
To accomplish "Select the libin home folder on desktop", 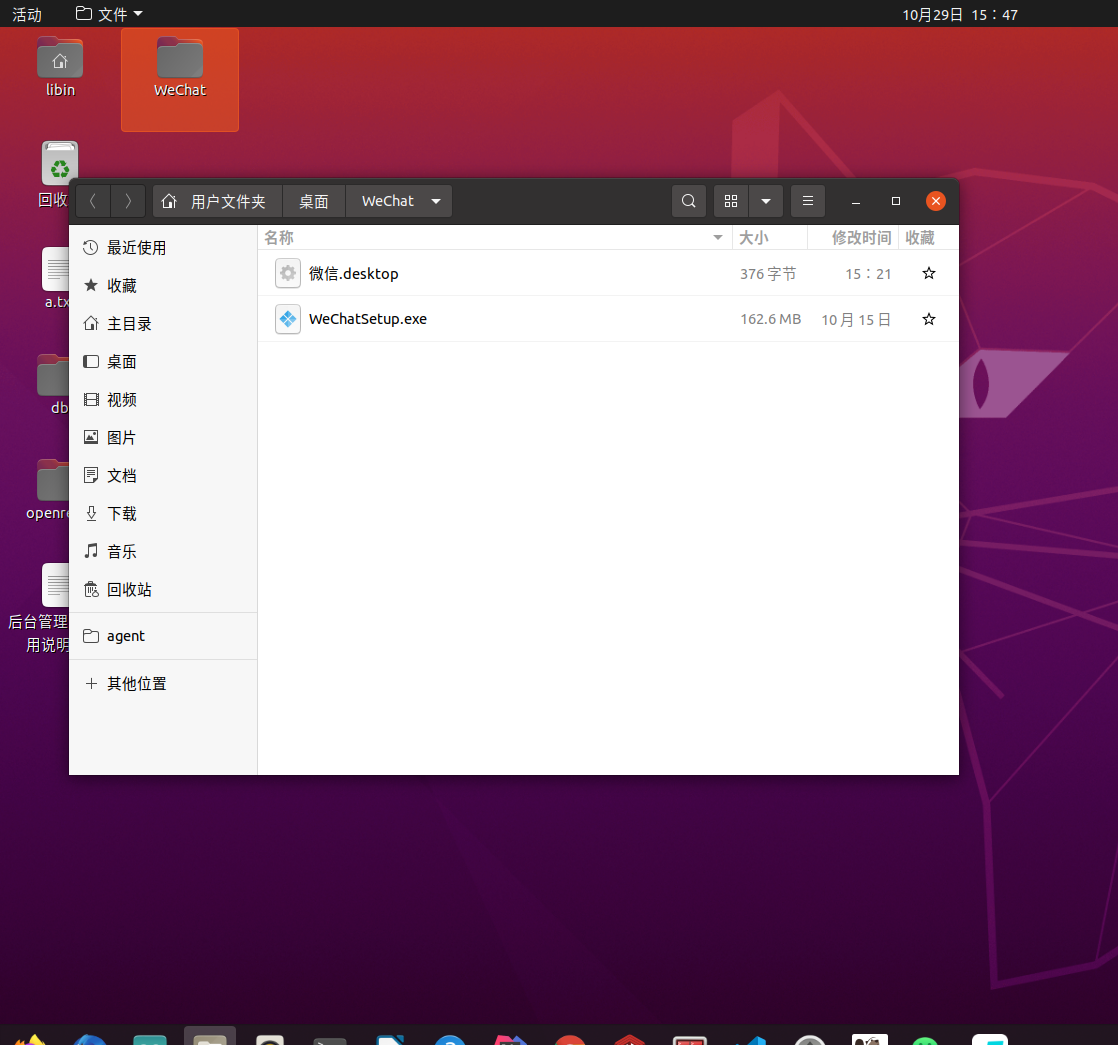I will [x=60, y=68].
